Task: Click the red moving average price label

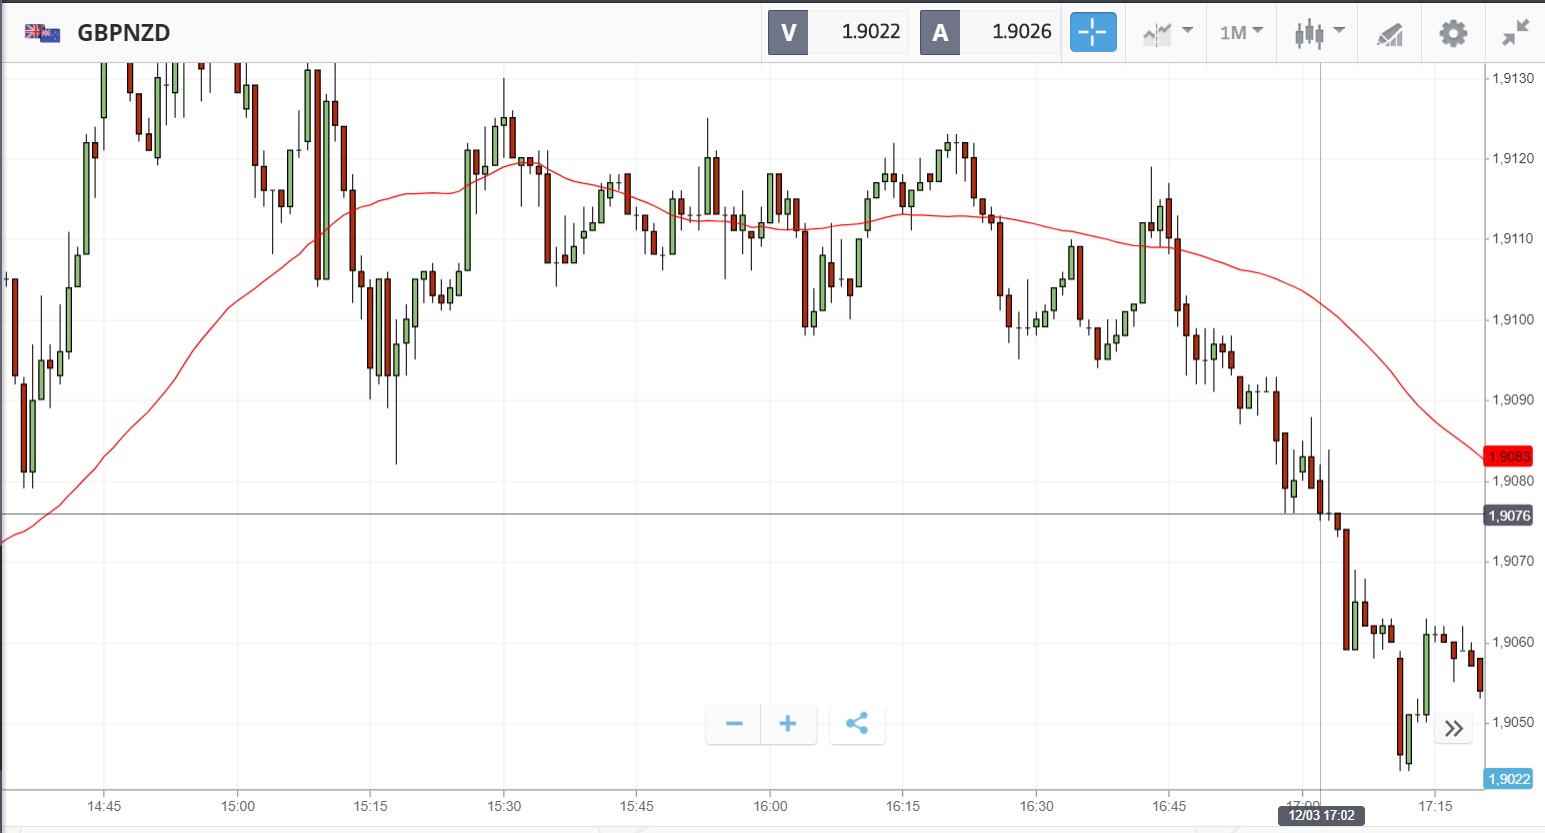Action: [1509, 457]
